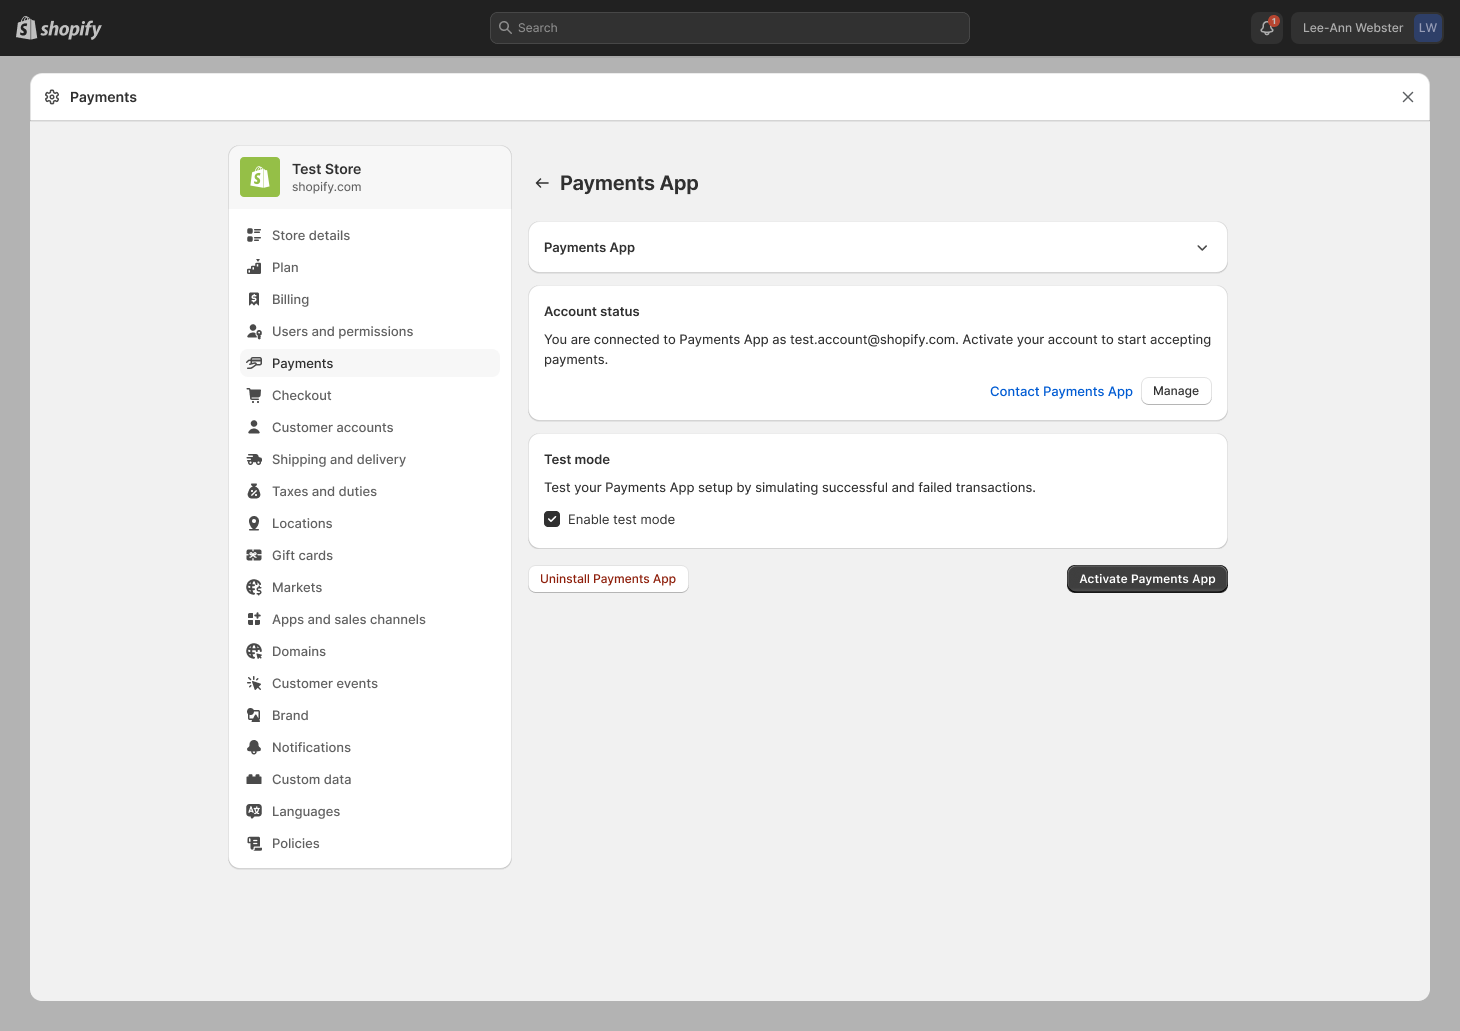Open Markets settings
This screenshot has height=1031, width=1460.
click(x=370, y=587)
